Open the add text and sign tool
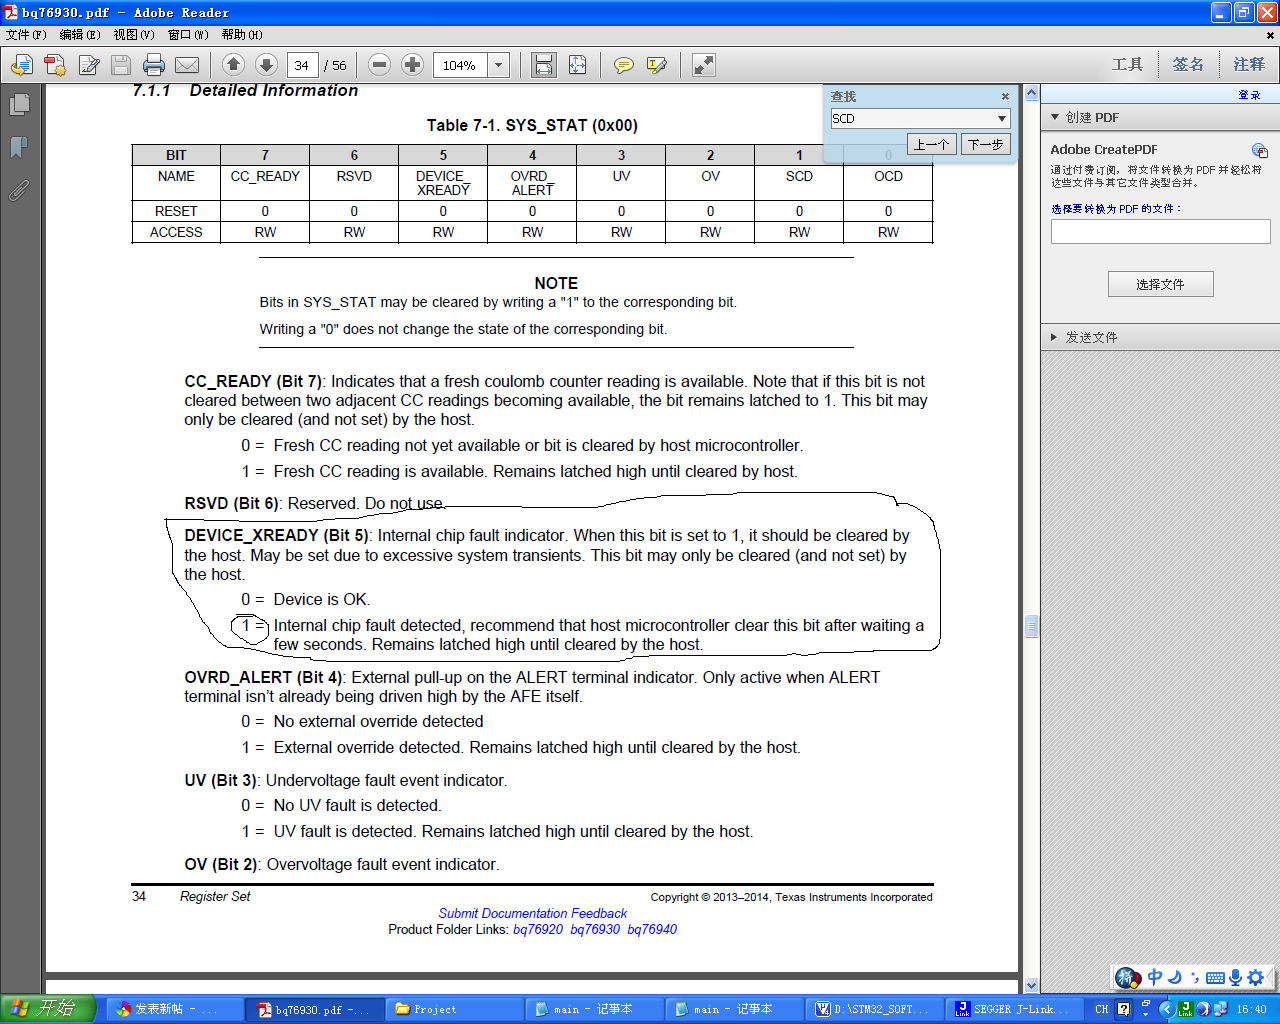This screenshot has height=1024, width=1280. point(89,65)
